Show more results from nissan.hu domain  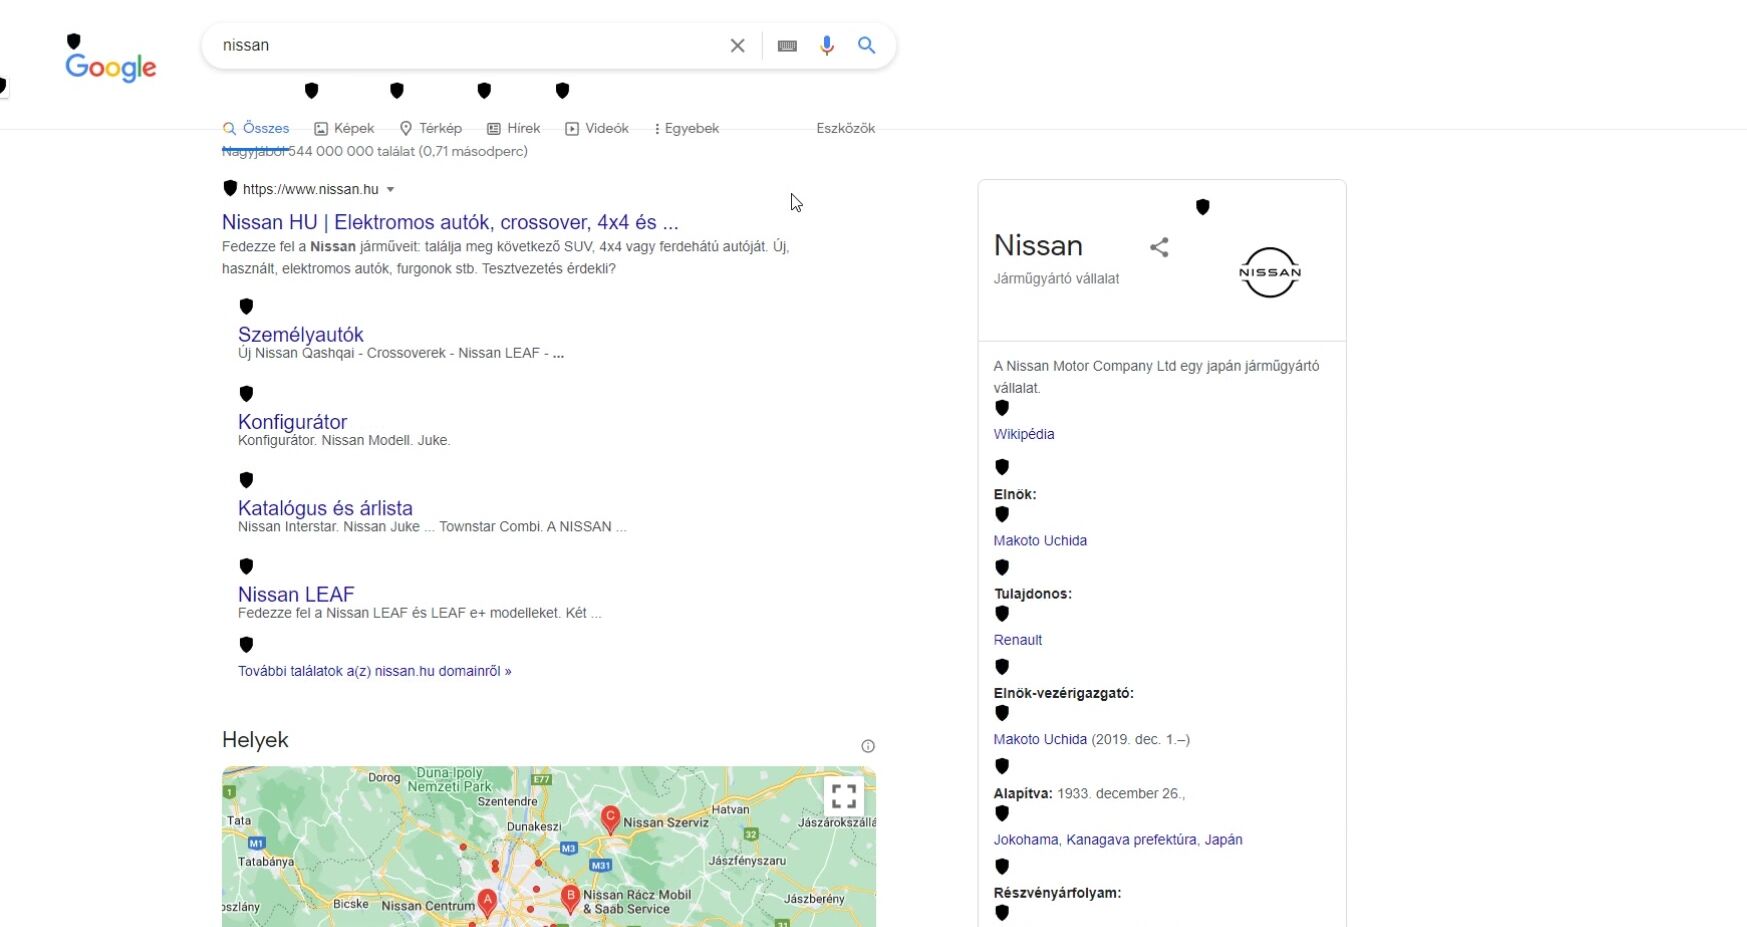(x=375, y=671)
